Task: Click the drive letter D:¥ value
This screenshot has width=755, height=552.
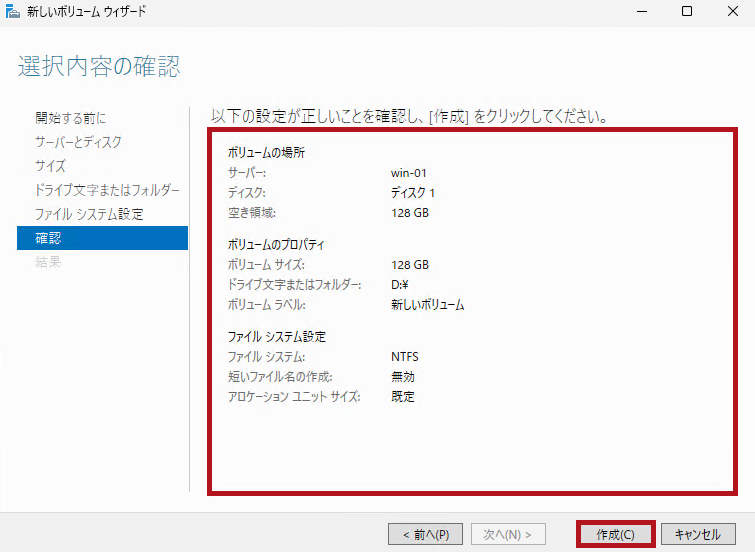Action: tap(402, 285)
